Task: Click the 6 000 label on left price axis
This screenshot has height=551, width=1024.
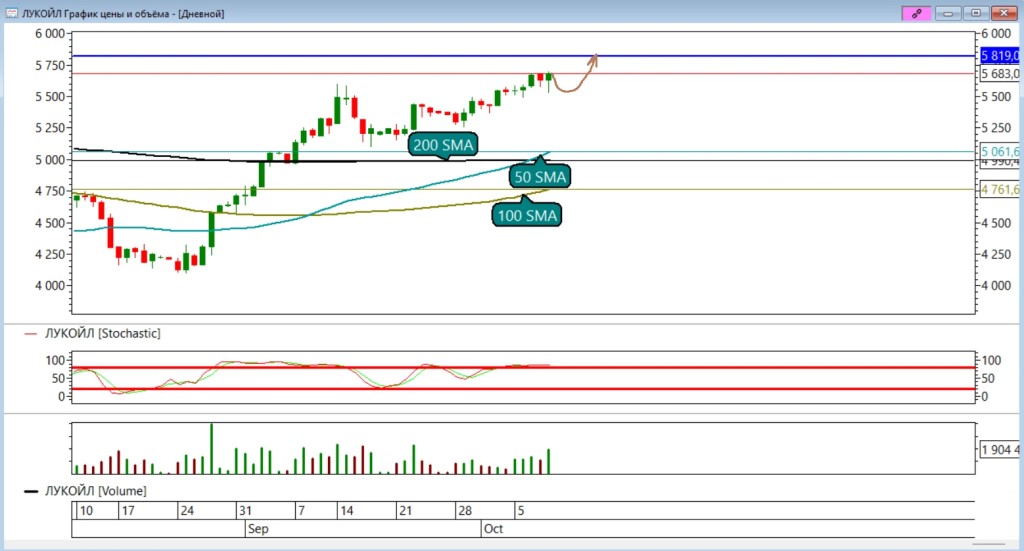Action: pyautogui.click(x=50, y=33)
